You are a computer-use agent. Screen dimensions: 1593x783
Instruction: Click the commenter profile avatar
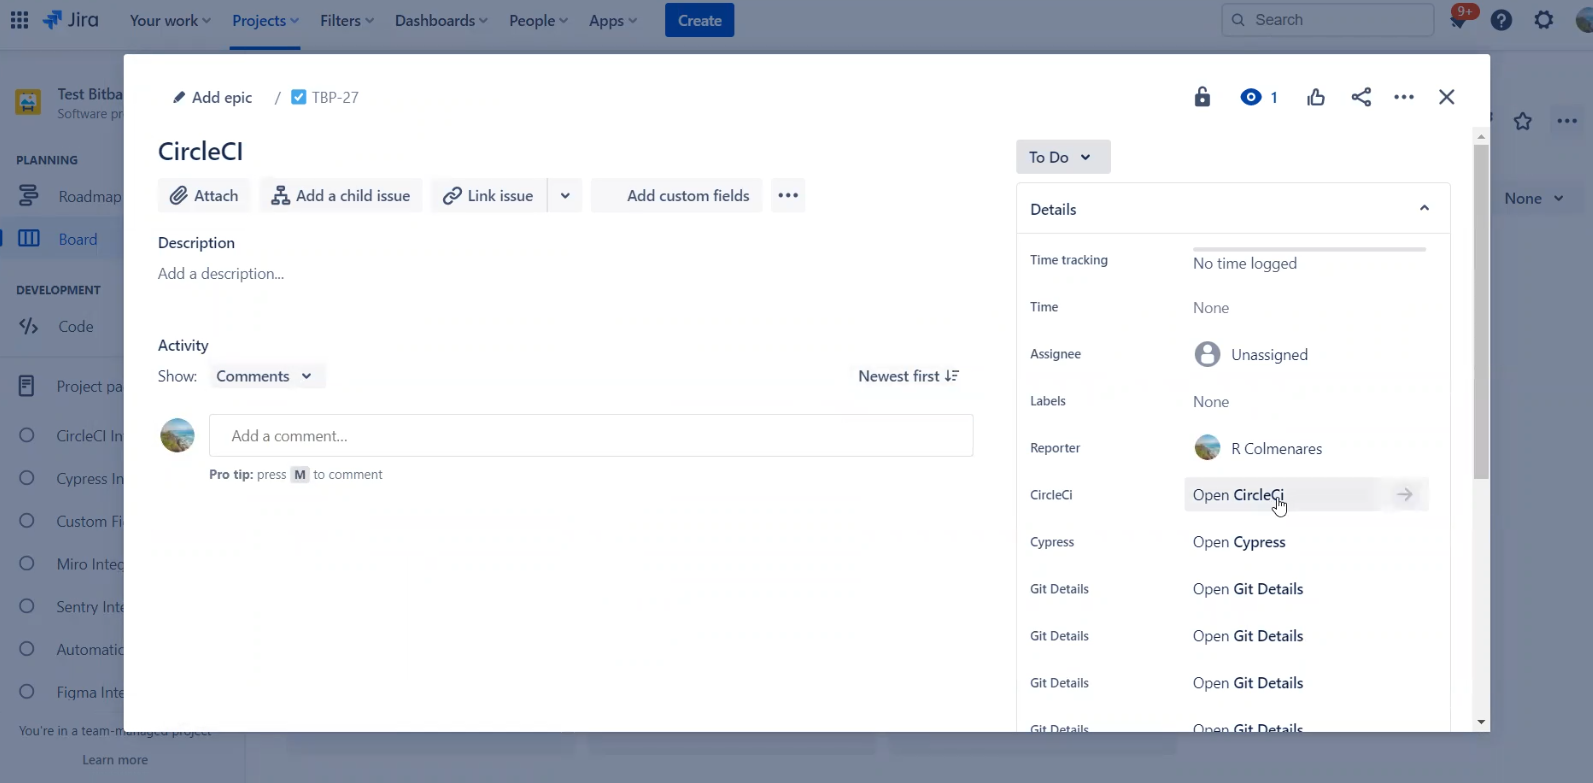[x=178, y=435]
